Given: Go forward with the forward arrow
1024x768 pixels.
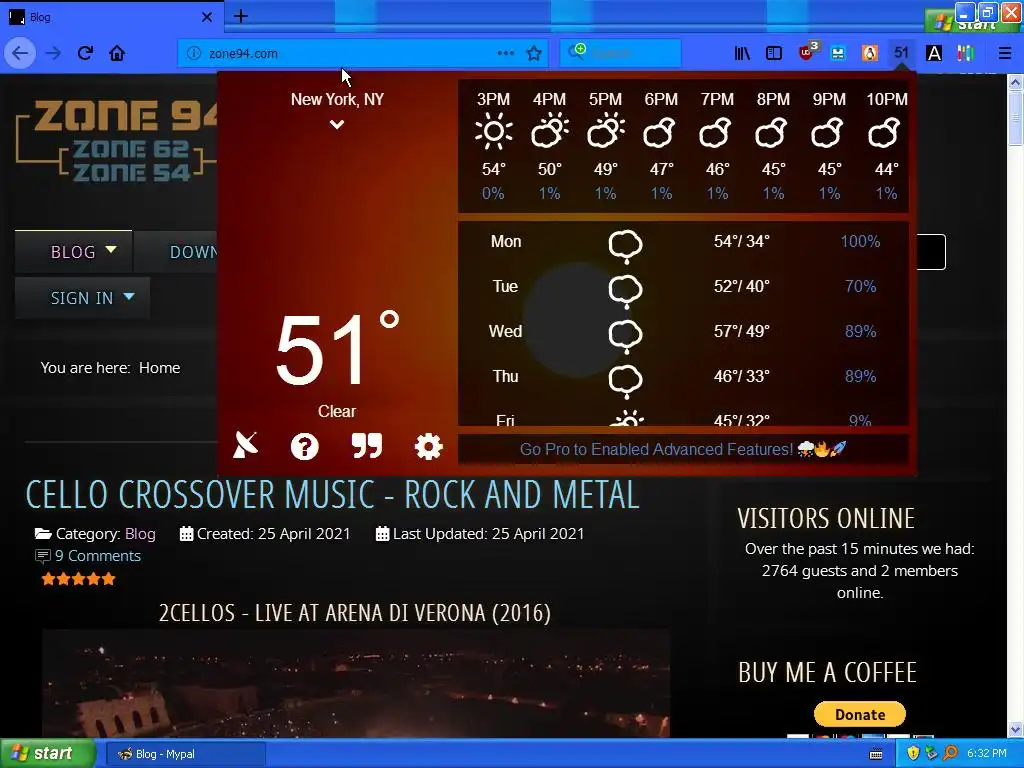Looking at the screenshot, I should [x=53, y=54].
